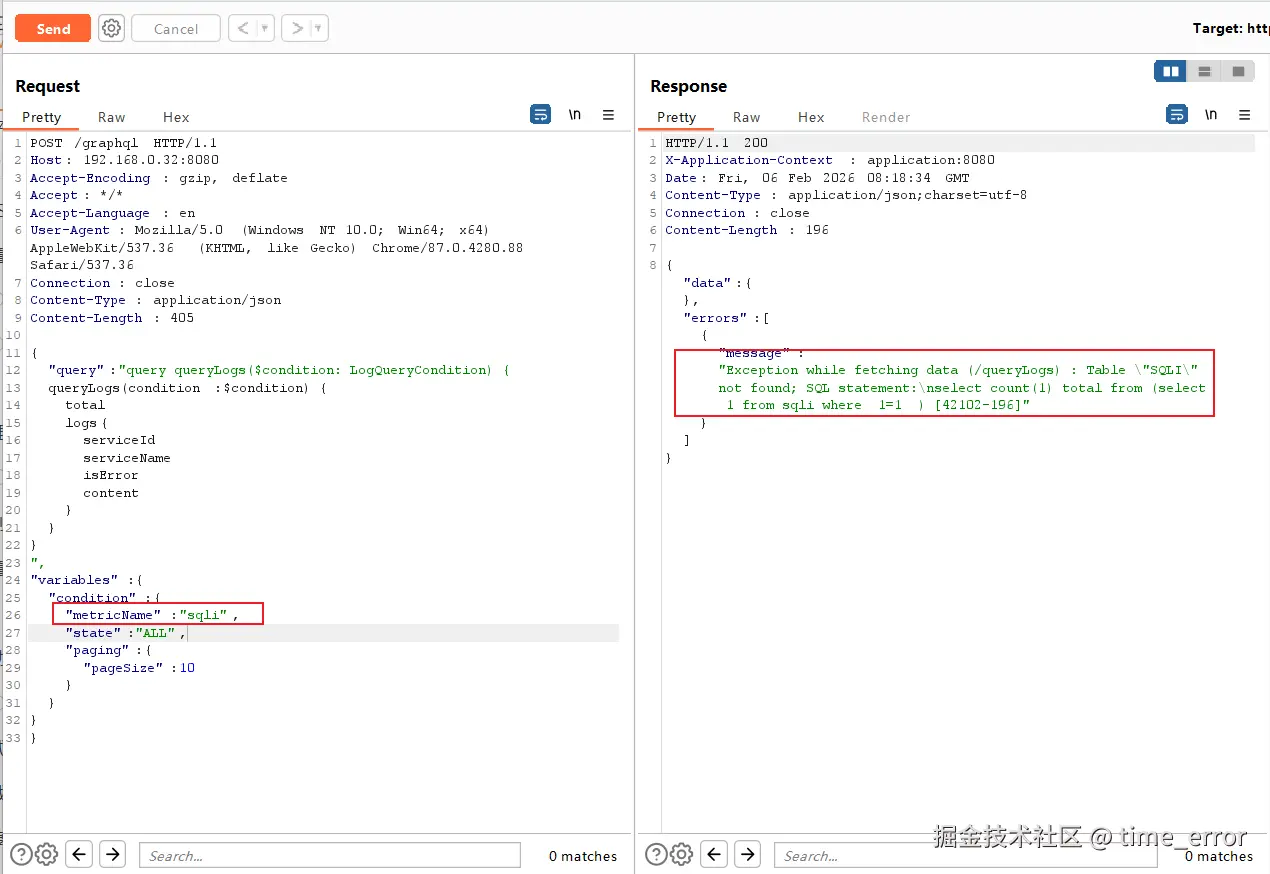This screenshot has width=1270, height=874.
Task: Open Response panel hamburger menu
Action: (1244, 115)
